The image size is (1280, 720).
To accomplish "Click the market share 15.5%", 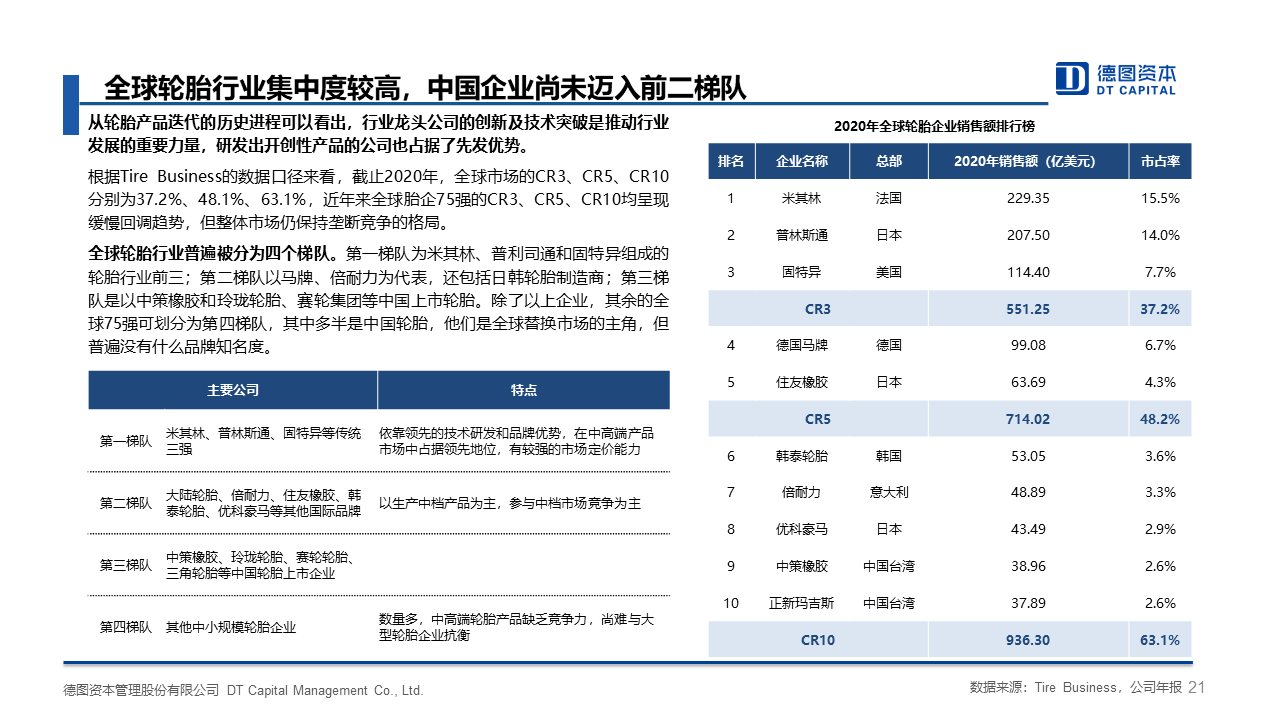I will coord(1160,198).
